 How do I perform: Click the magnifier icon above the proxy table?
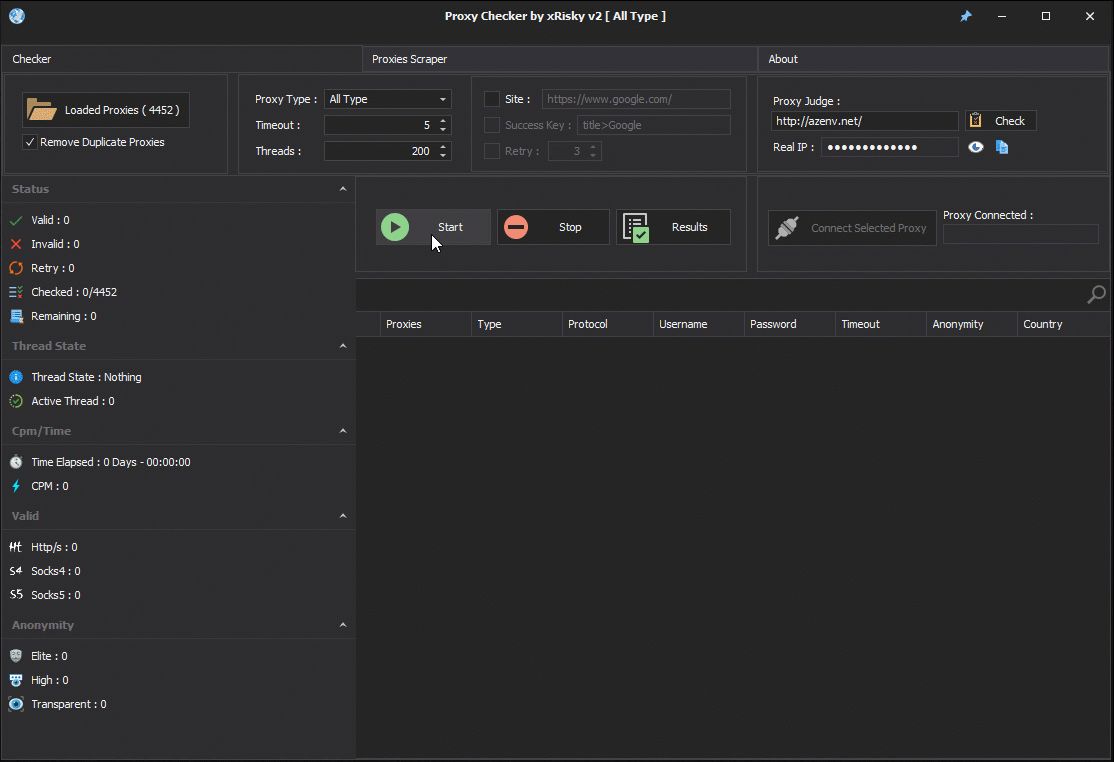[x=1096, y=294]
